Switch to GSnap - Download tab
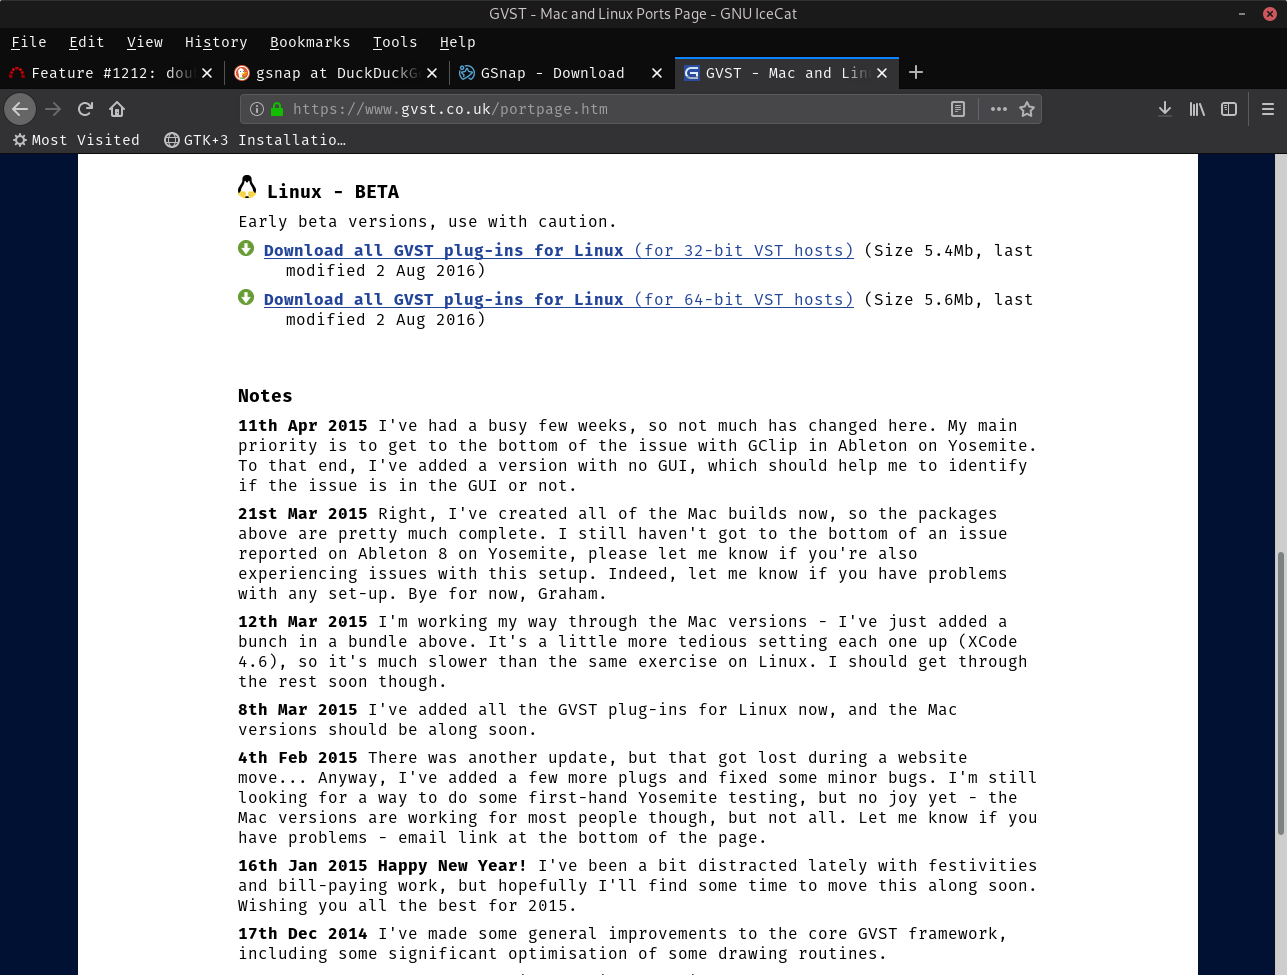This screenshot has width=1287, height=975. point(552,73)
